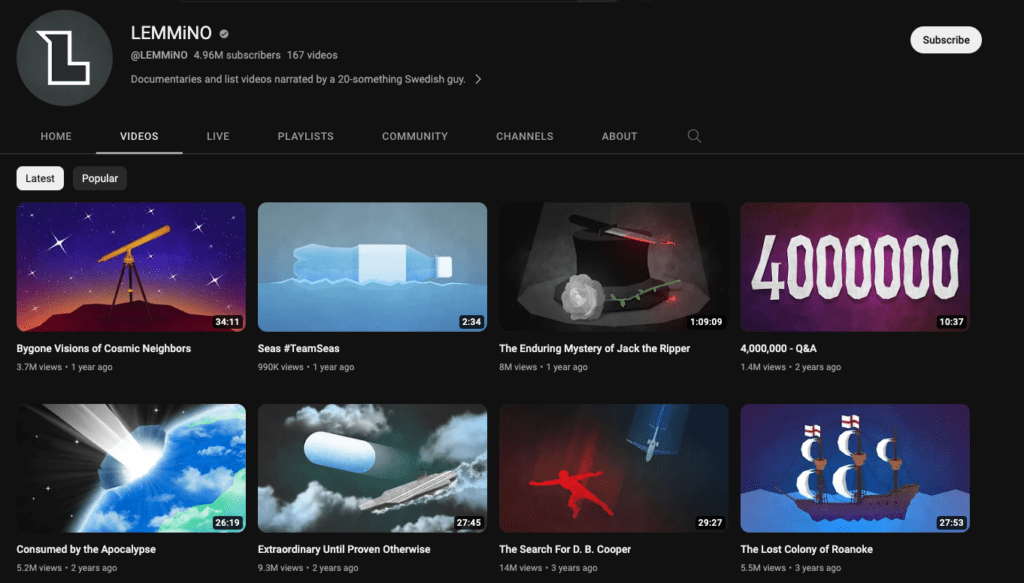Click title The Enduring Mystery of Jack the Ripper

click(x=594, y=349)
